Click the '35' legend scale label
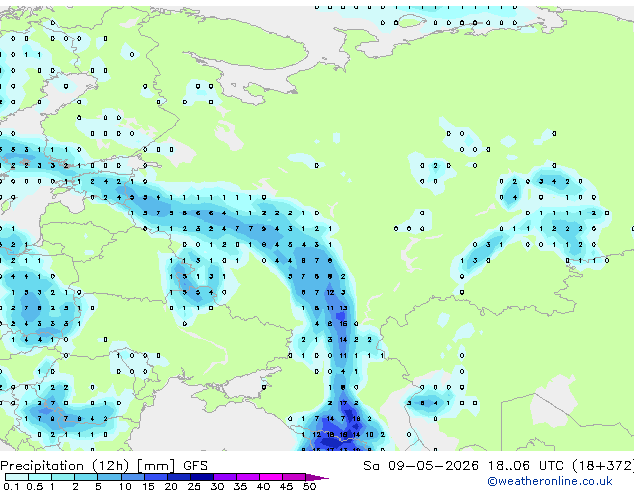The height and width of the screenshot is (490, 634). [241, 486]
